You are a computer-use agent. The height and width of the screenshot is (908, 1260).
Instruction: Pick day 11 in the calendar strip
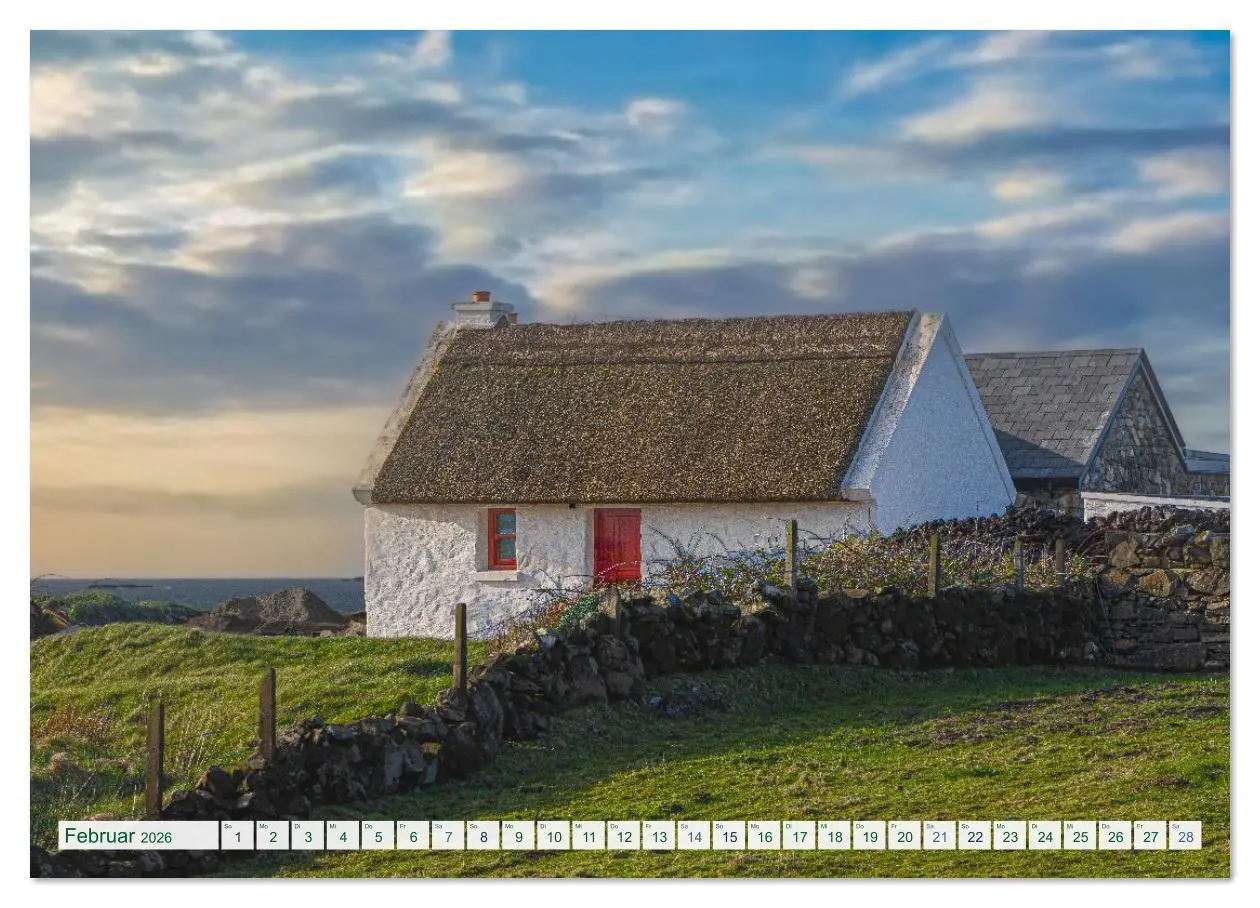click(x=588, y=836)
